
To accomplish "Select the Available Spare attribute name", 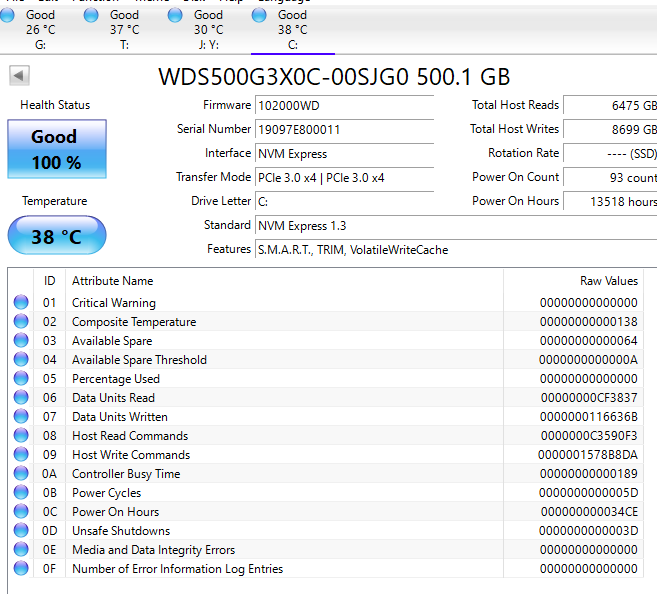I will pos(112,341).
